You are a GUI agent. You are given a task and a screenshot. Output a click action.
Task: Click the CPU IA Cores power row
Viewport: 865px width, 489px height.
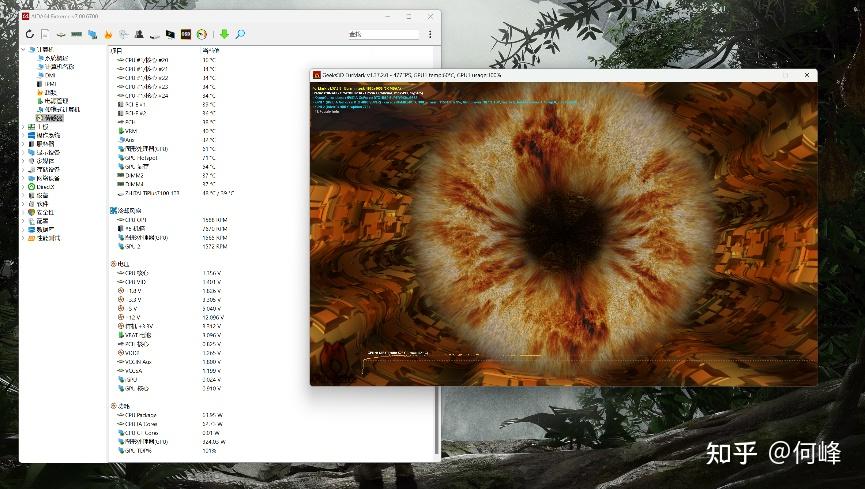point(170,424)
